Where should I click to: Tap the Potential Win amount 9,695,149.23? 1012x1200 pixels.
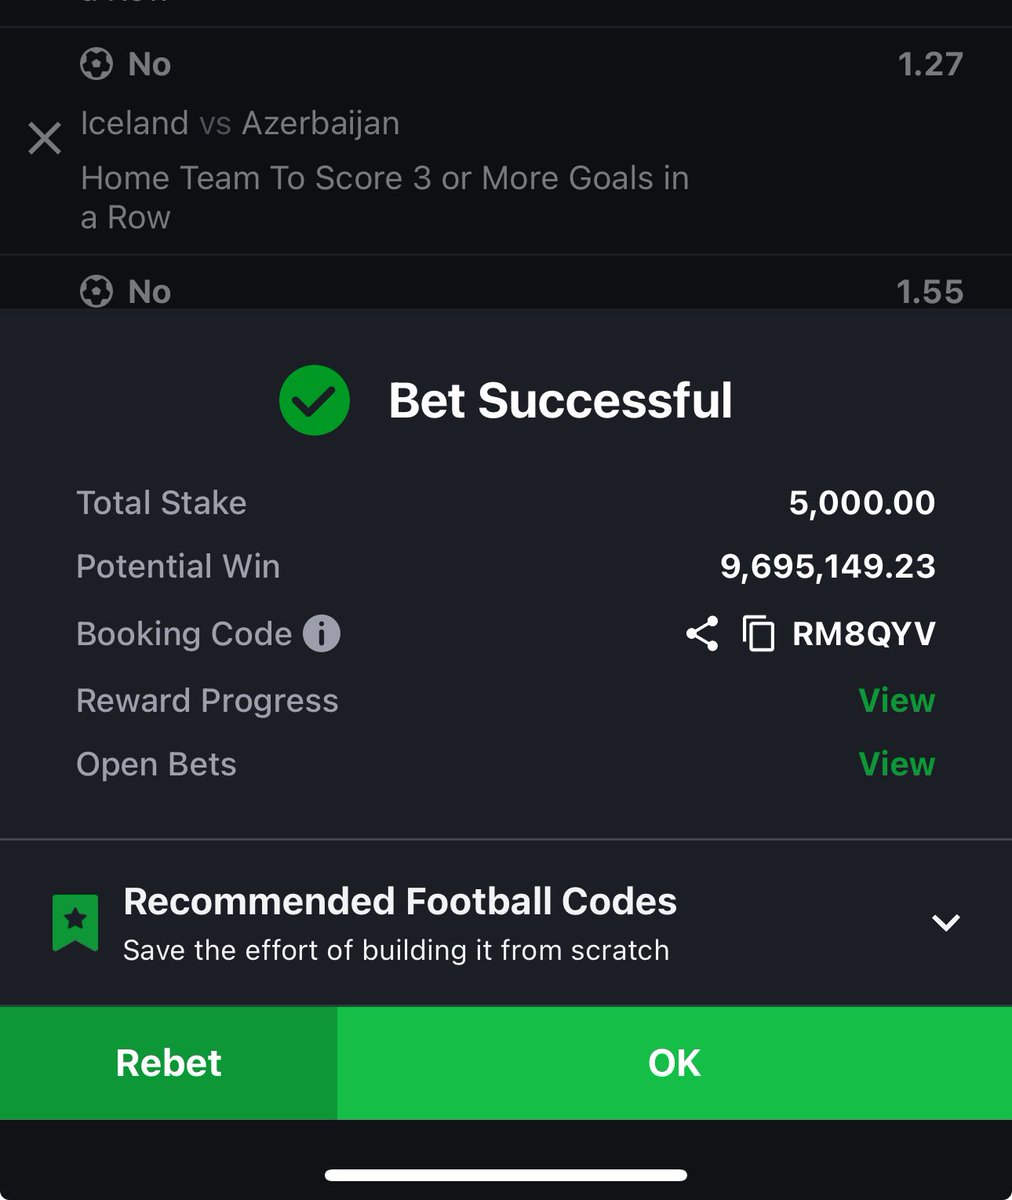click(x=828, y=567)
